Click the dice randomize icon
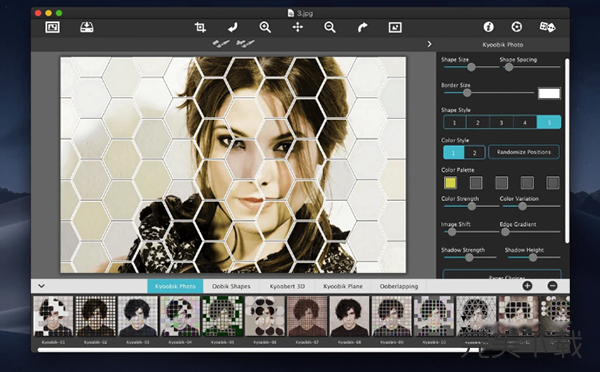The height and width of the screenshot is (372, 600). click(x=547, y=27)
